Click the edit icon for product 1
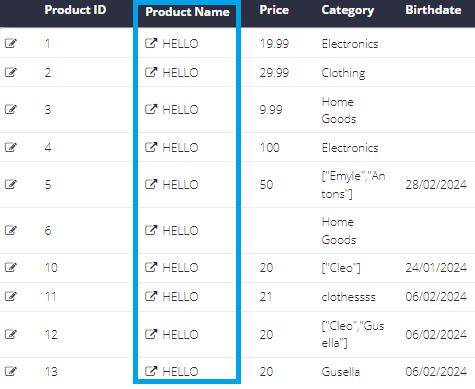The height and width of the screenshot is (389, 475). tap(11, 43)
